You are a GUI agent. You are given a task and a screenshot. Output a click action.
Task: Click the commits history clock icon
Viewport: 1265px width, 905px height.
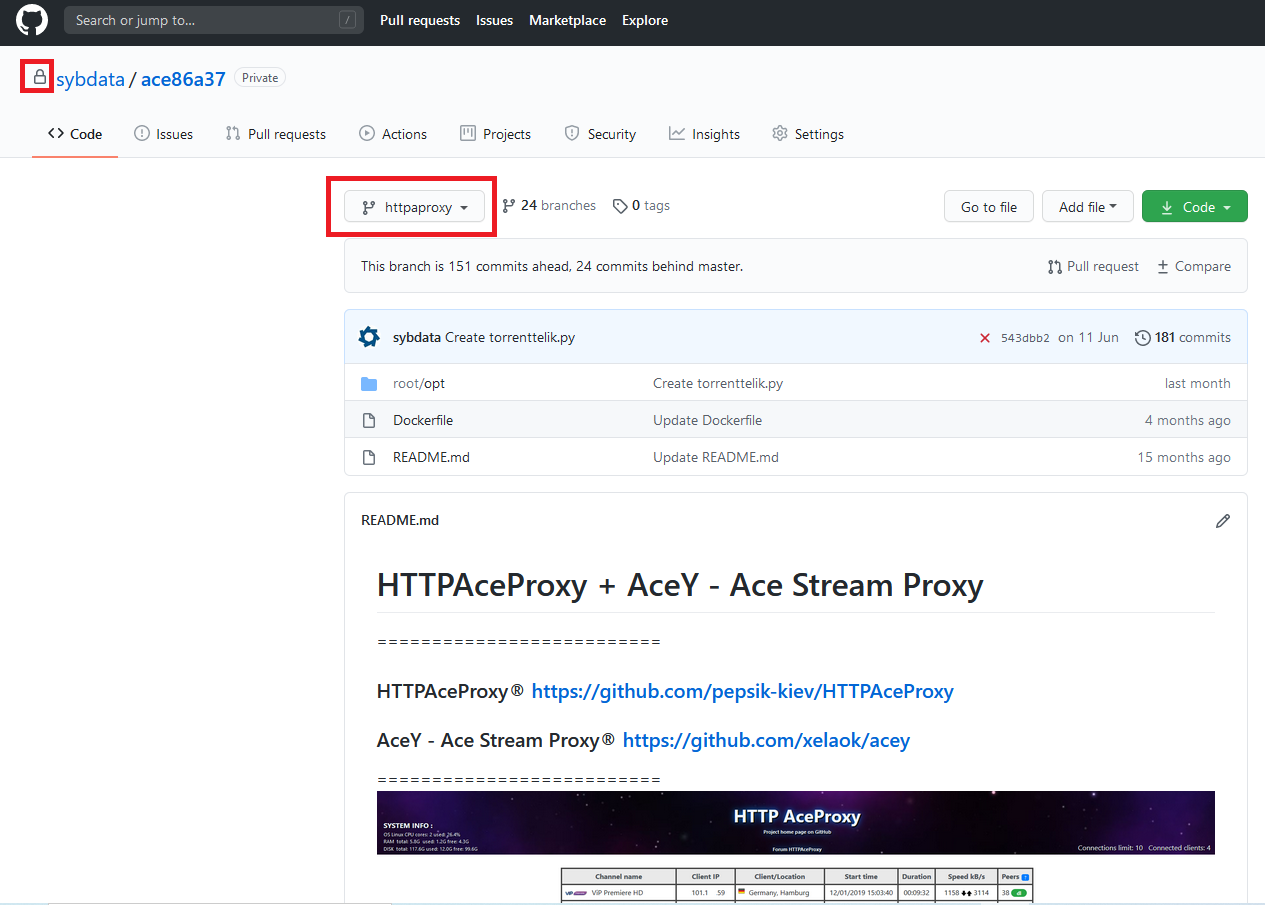(x=1142, y=338)
